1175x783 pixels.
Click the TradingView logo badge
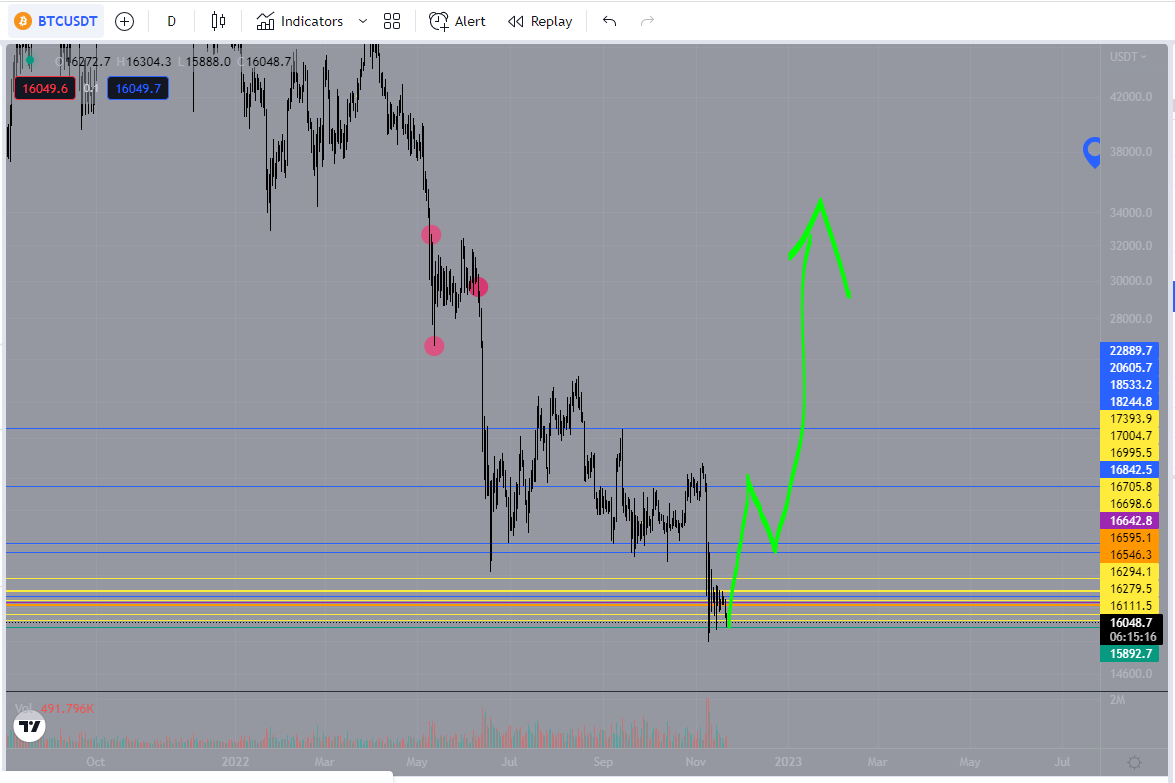[30, 726]
